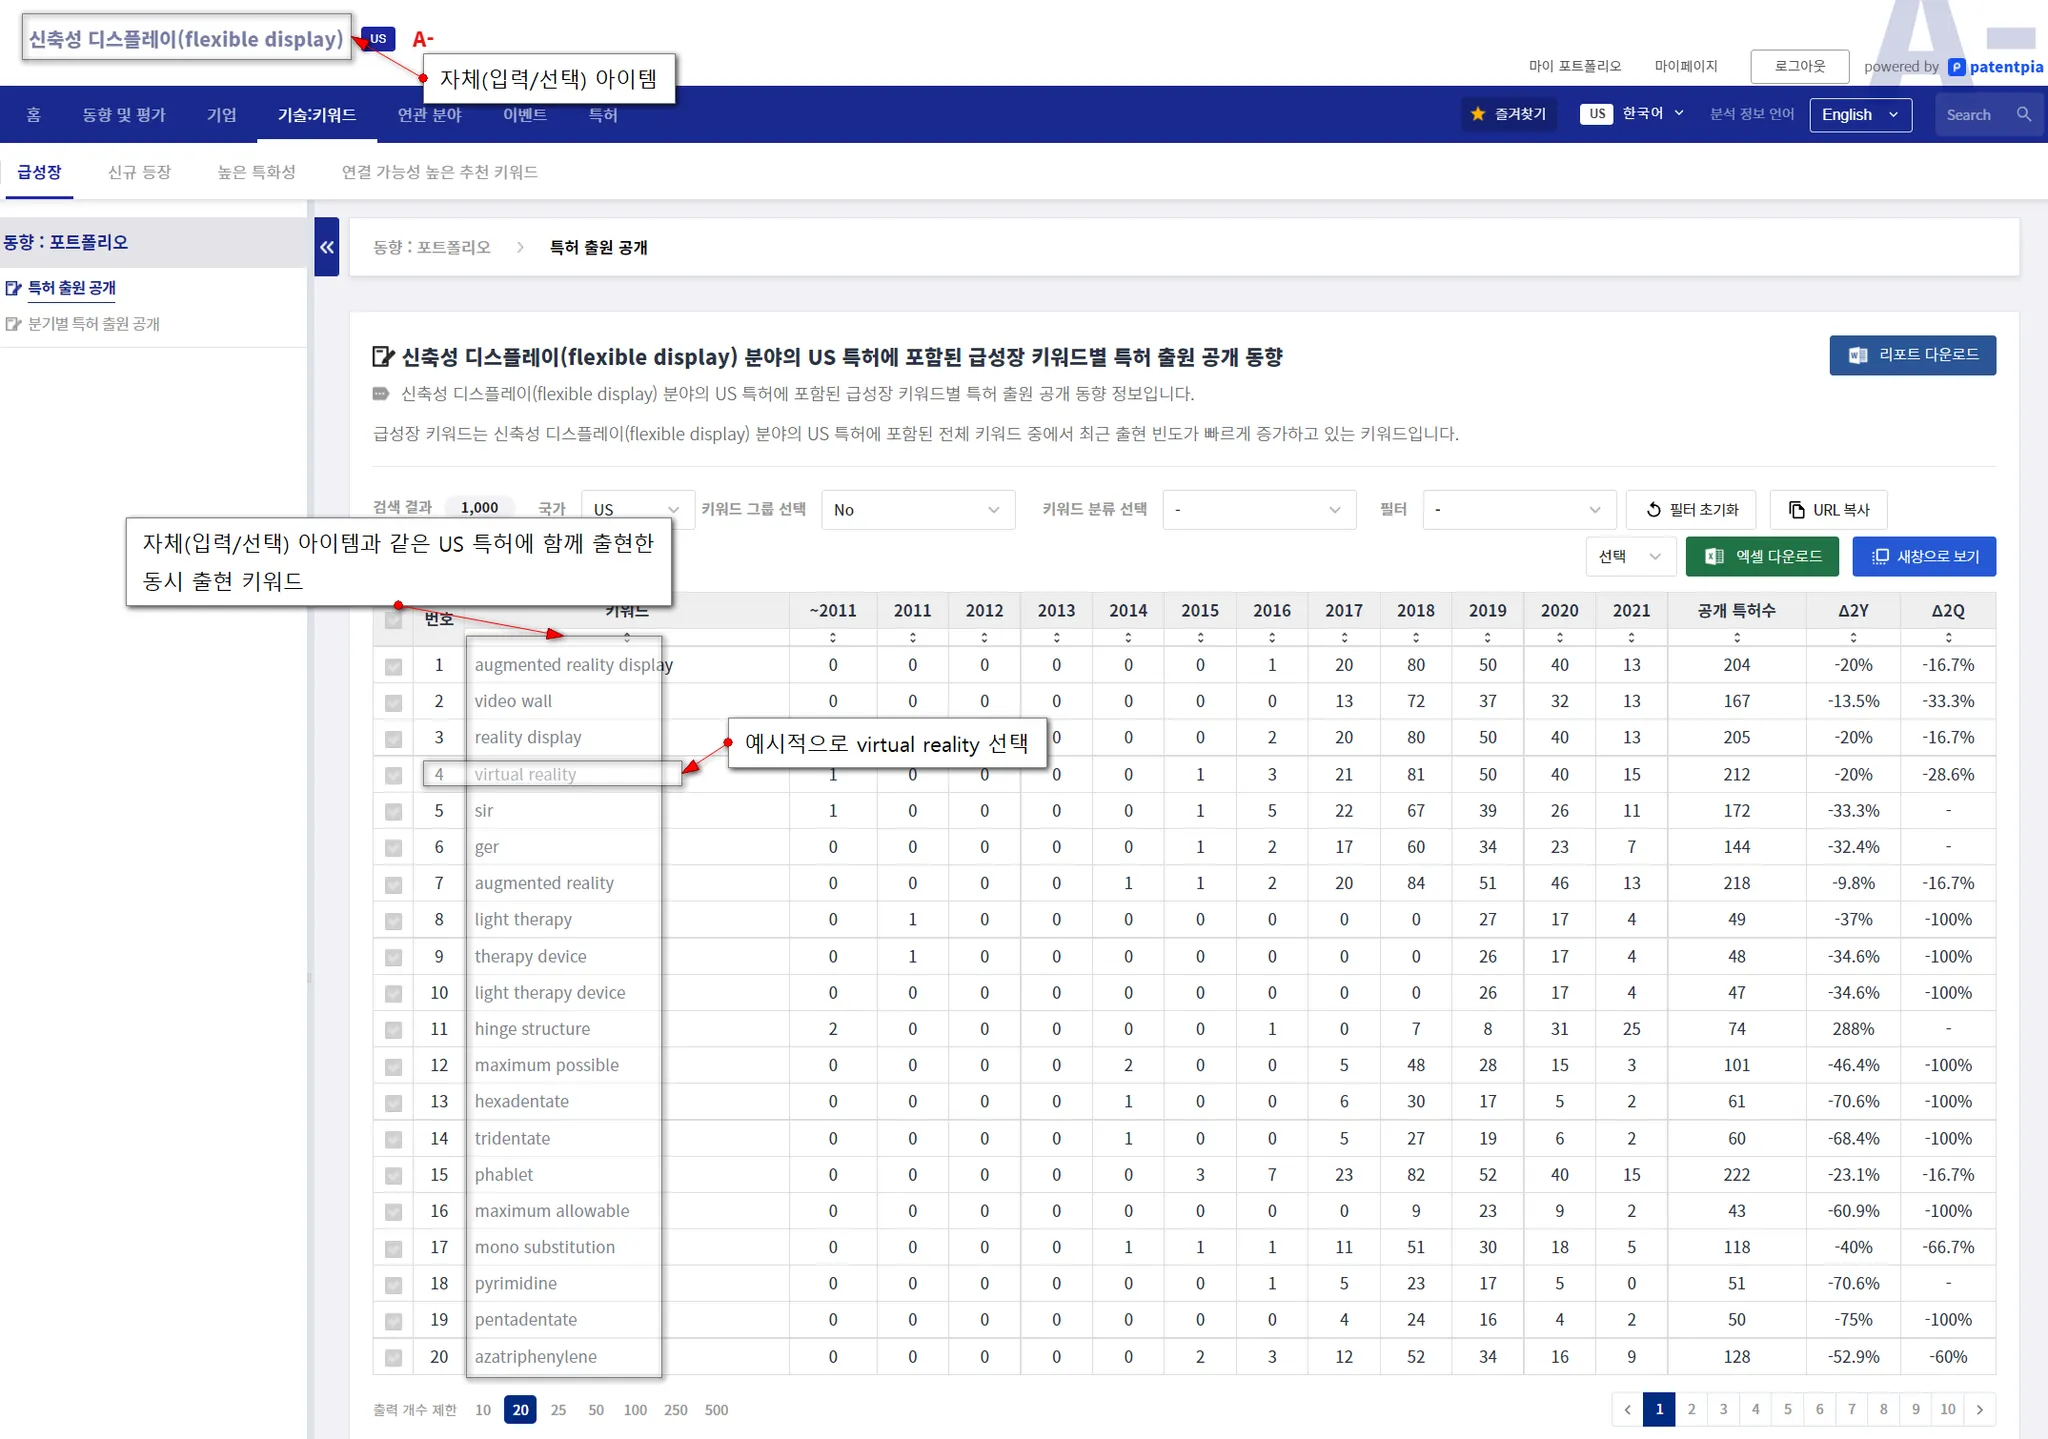
Task: Open the 기업 menu item
Action: [221, 115]
